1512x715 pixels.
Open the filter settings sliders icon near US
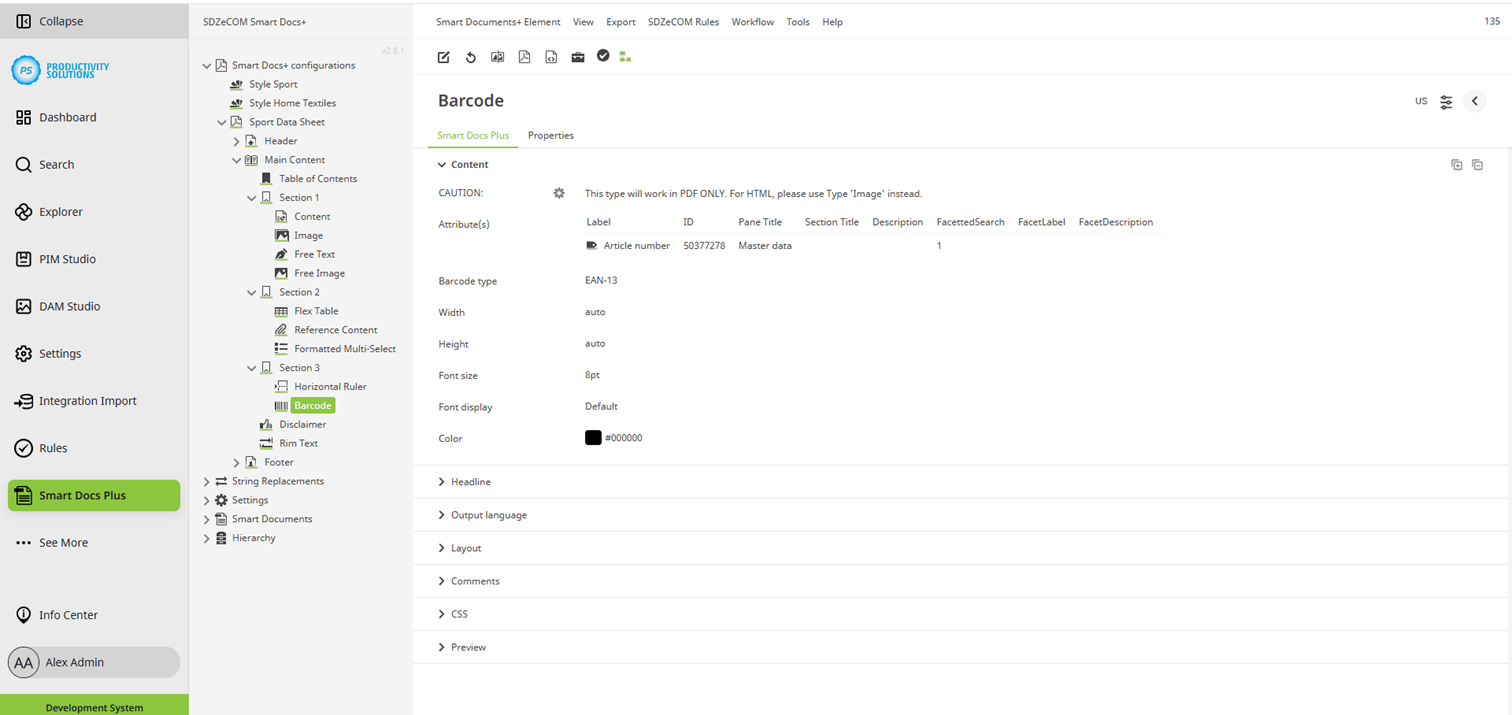tap(1446, 101)
